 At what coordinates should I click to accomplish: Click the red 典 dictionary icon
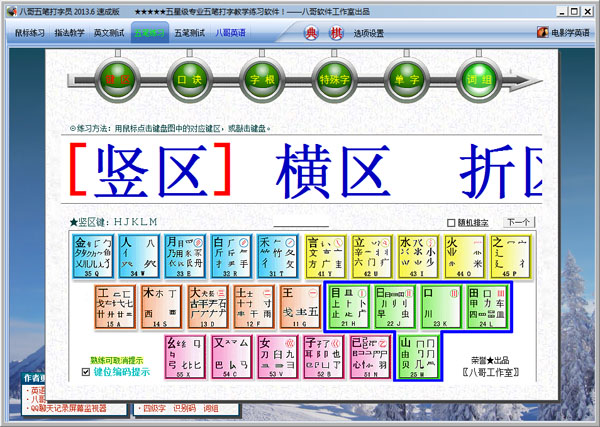(311, 33)
